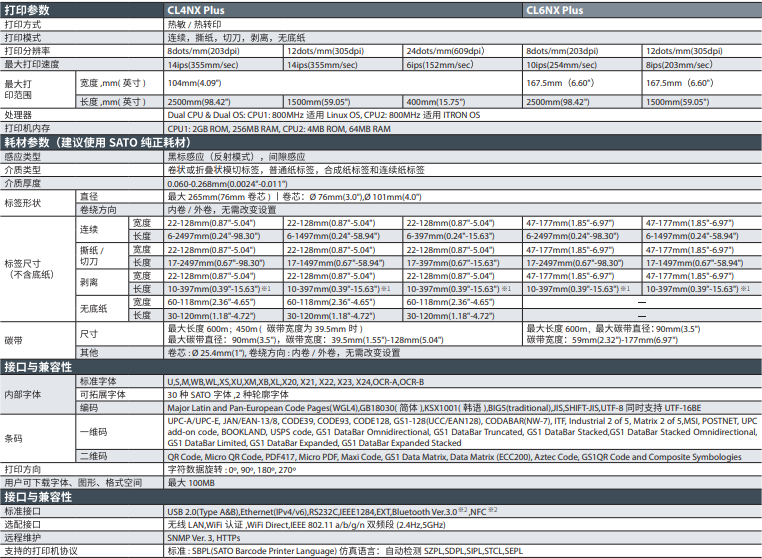Click the "打印机内存" row label
This screenshot has height=558, width=762.
point(27,128)
